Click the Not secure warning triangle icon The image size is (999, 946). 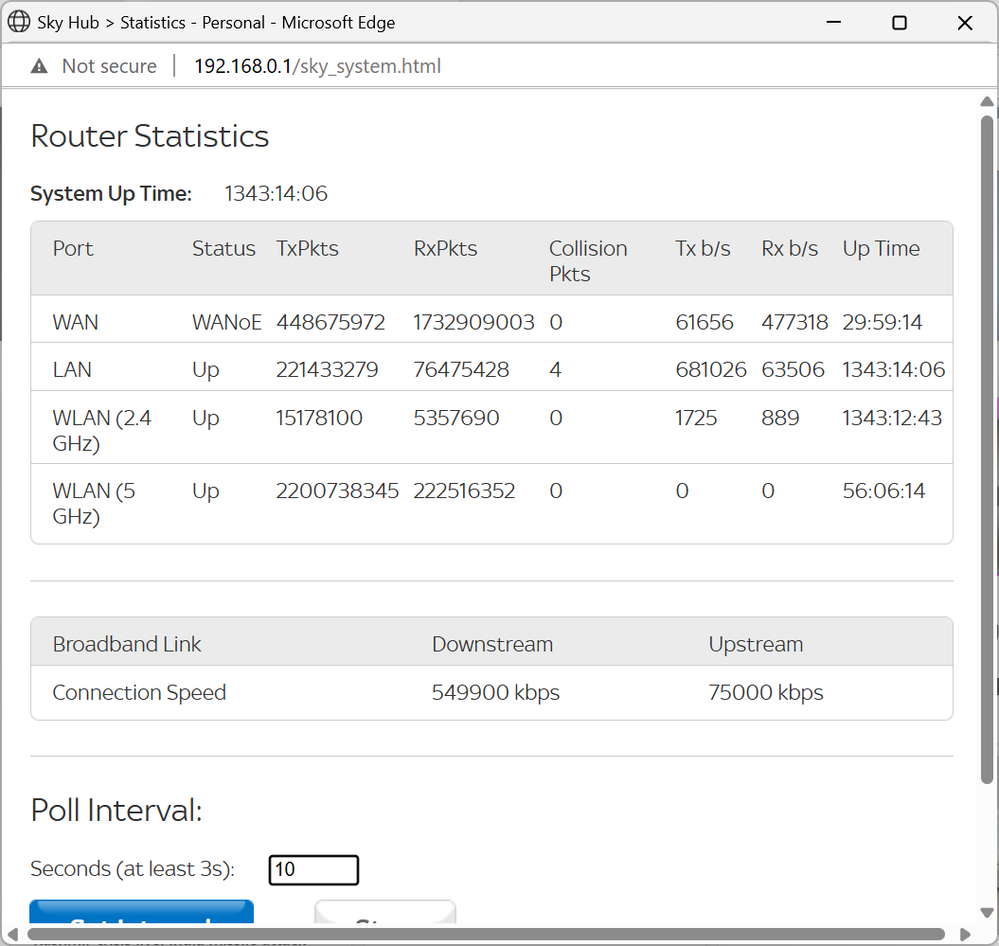pos(39,67)
